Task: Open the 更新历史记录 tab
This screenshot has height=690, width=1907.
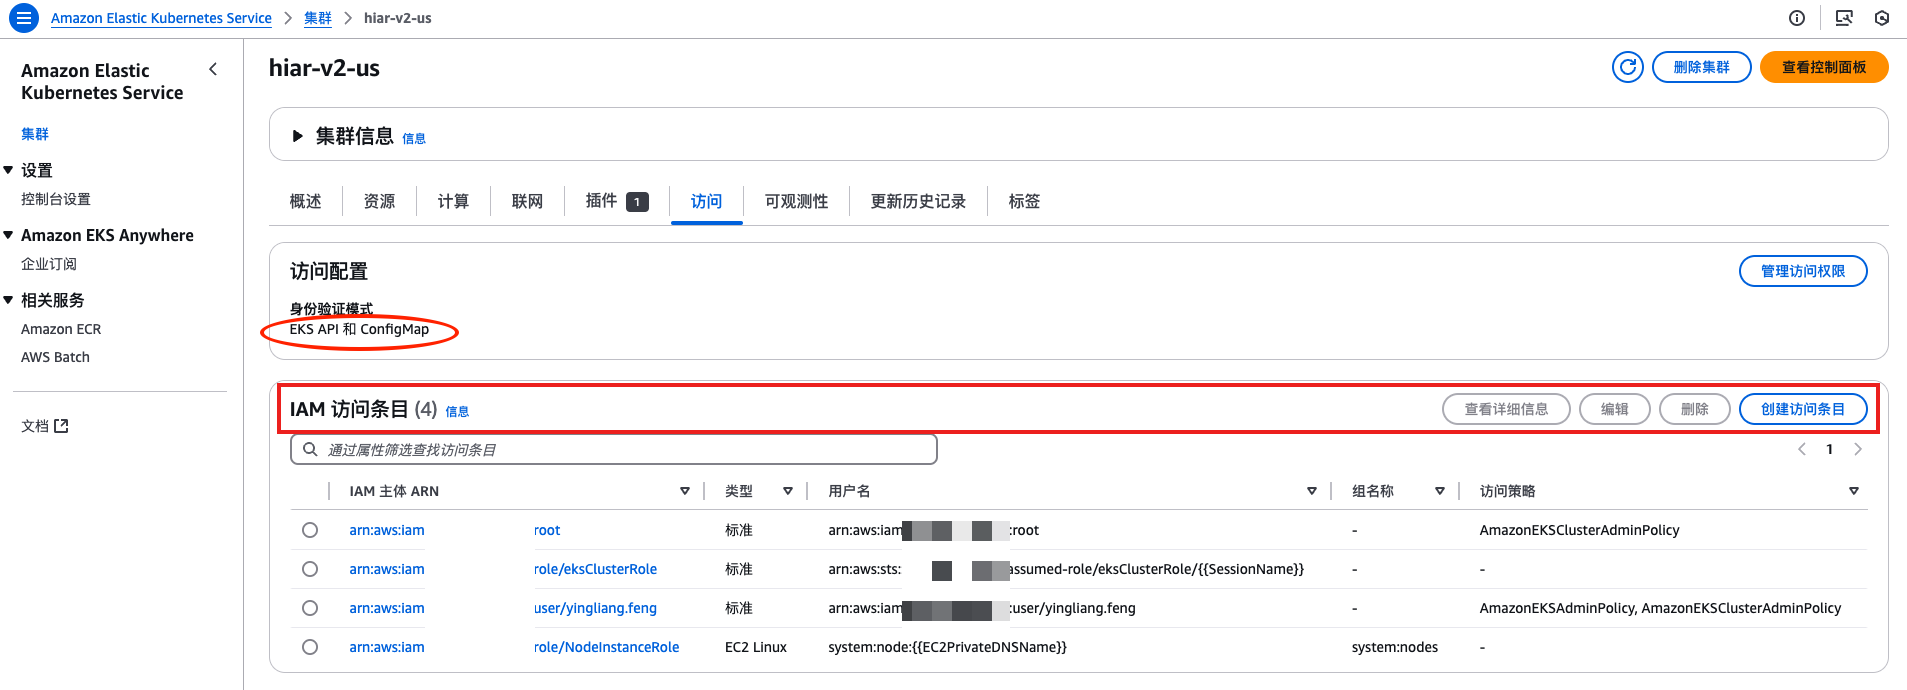Action: [x=918, y=201]
